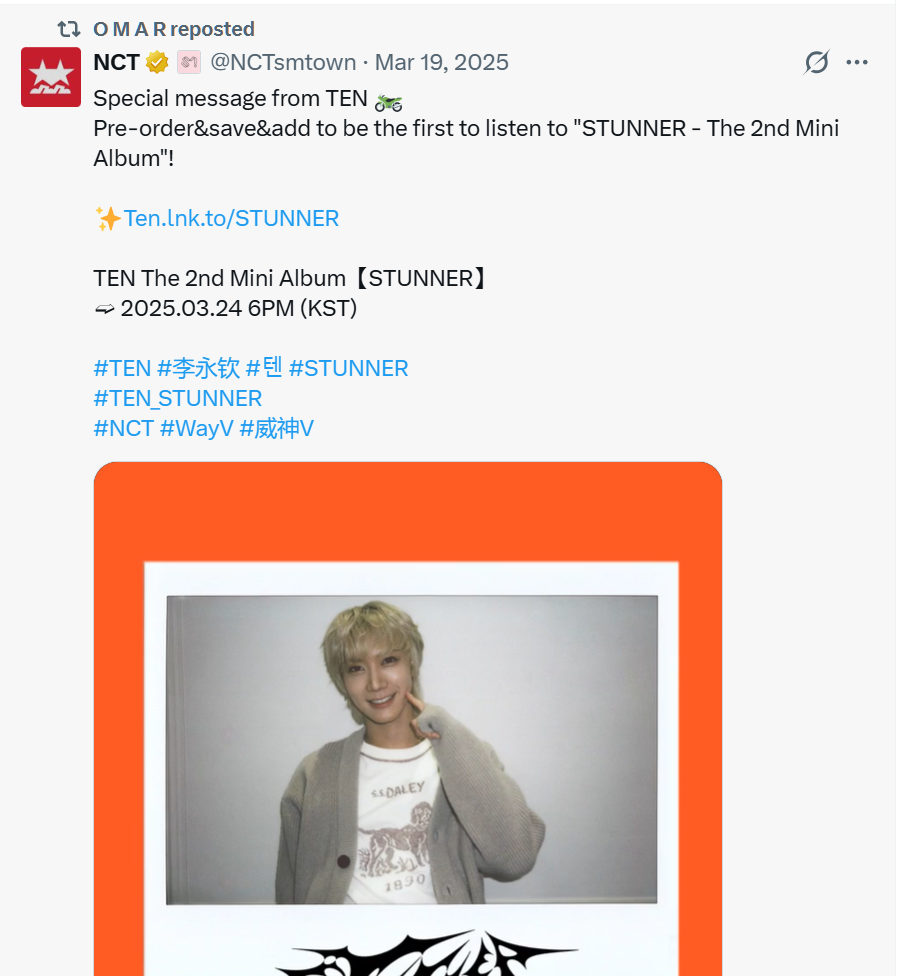Open the #TEN_STUNNER hashtag

178,398
